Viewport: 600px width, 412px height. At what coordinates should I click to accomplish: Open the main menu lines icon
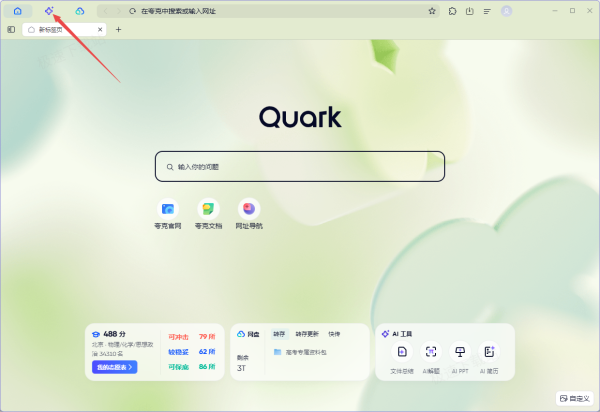[487, 11]
